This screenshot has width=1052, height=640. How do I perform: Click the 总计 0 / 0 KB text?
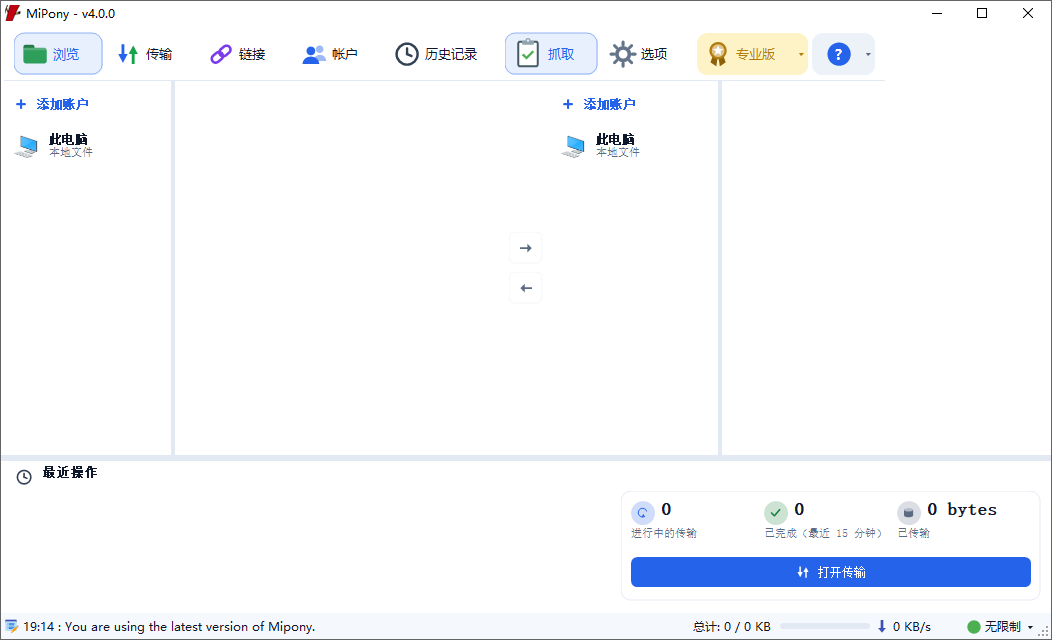[x=732, y=627]
